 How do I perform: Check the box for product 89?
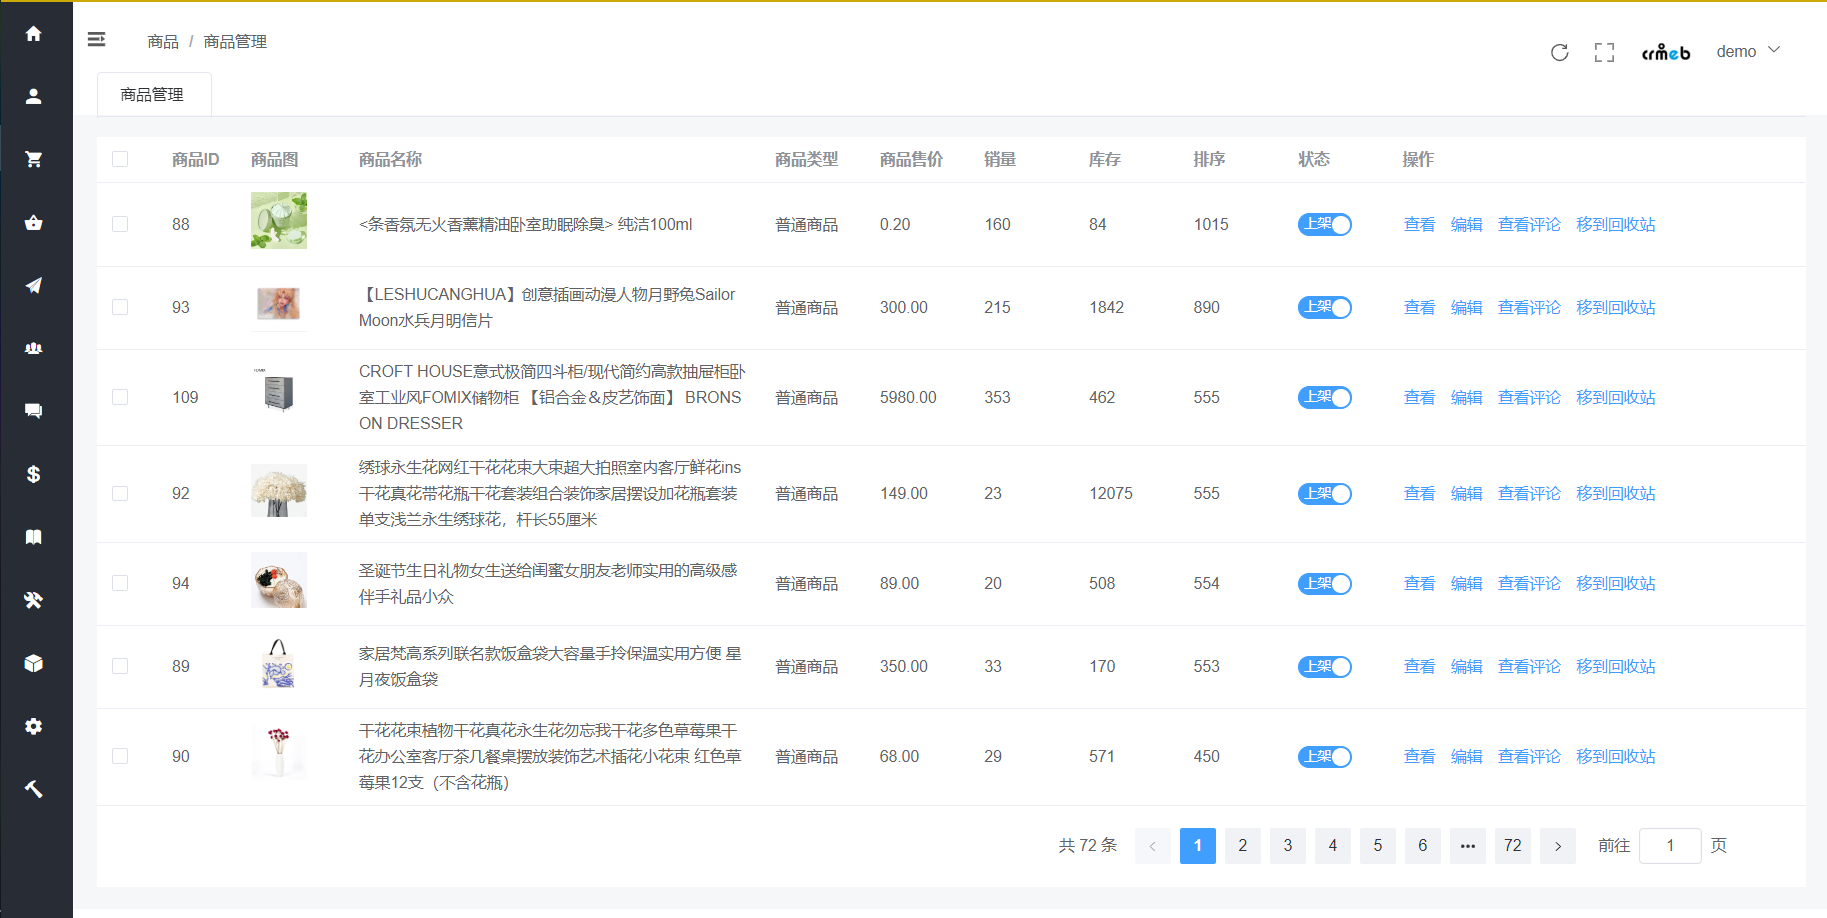click(x=120, y=666)
